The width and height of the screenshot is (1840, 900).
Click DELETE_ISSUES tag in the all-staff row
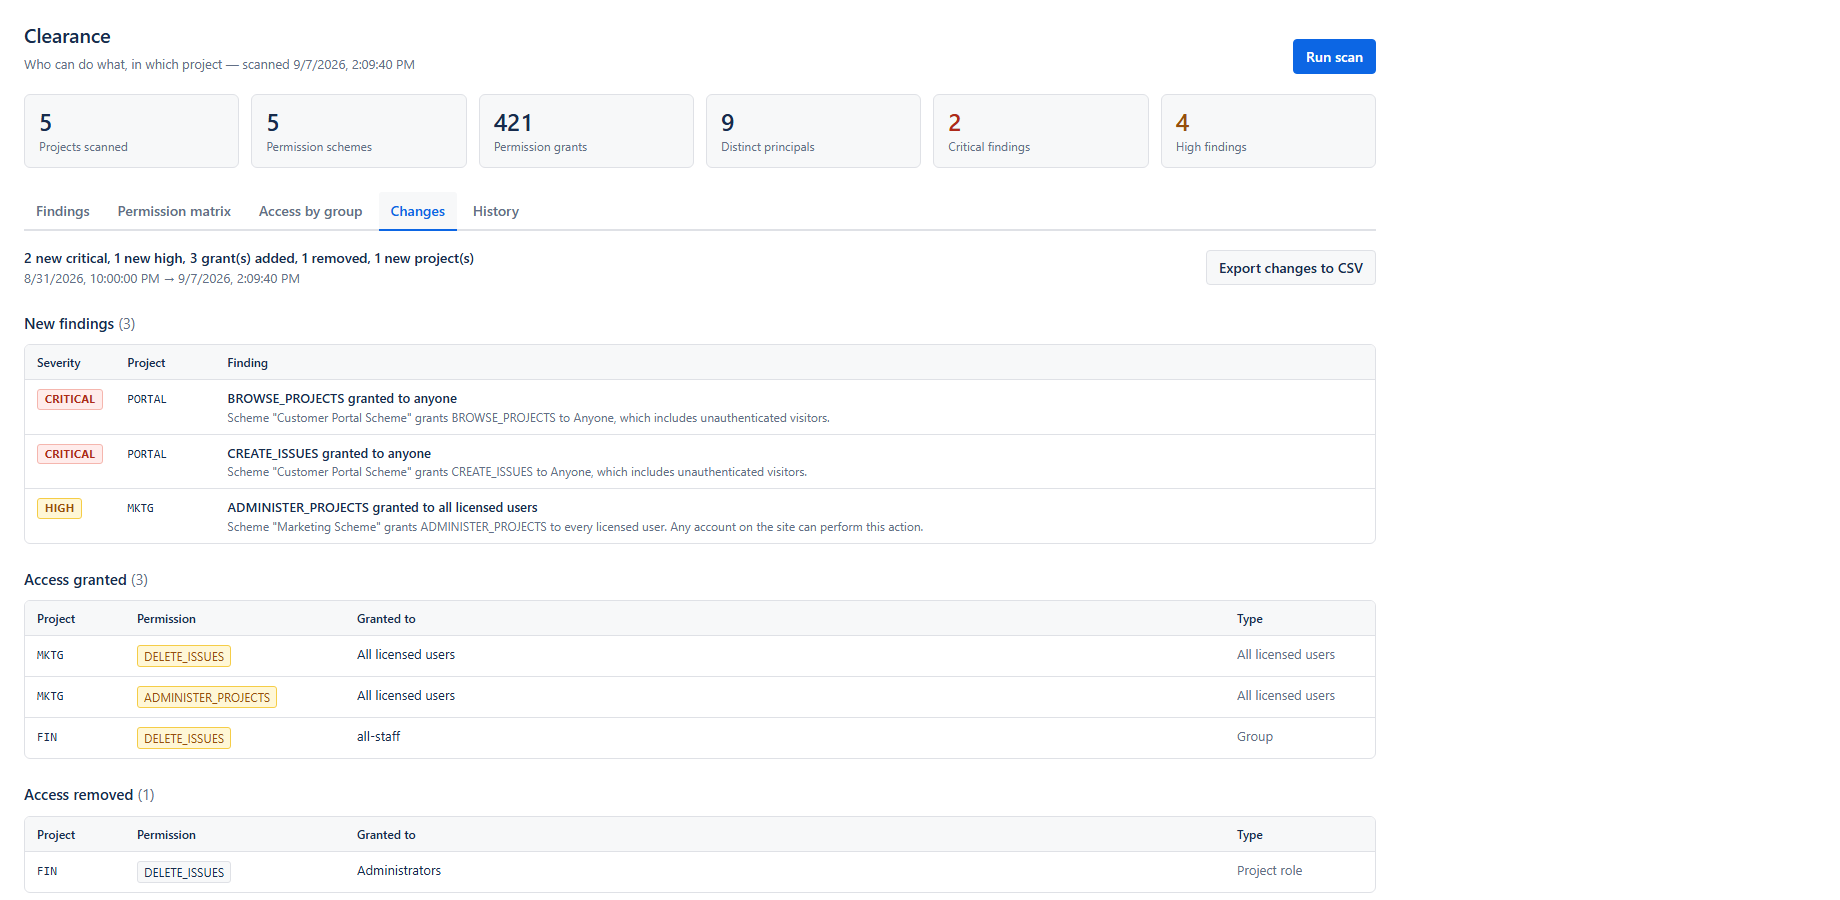(184, 738)
